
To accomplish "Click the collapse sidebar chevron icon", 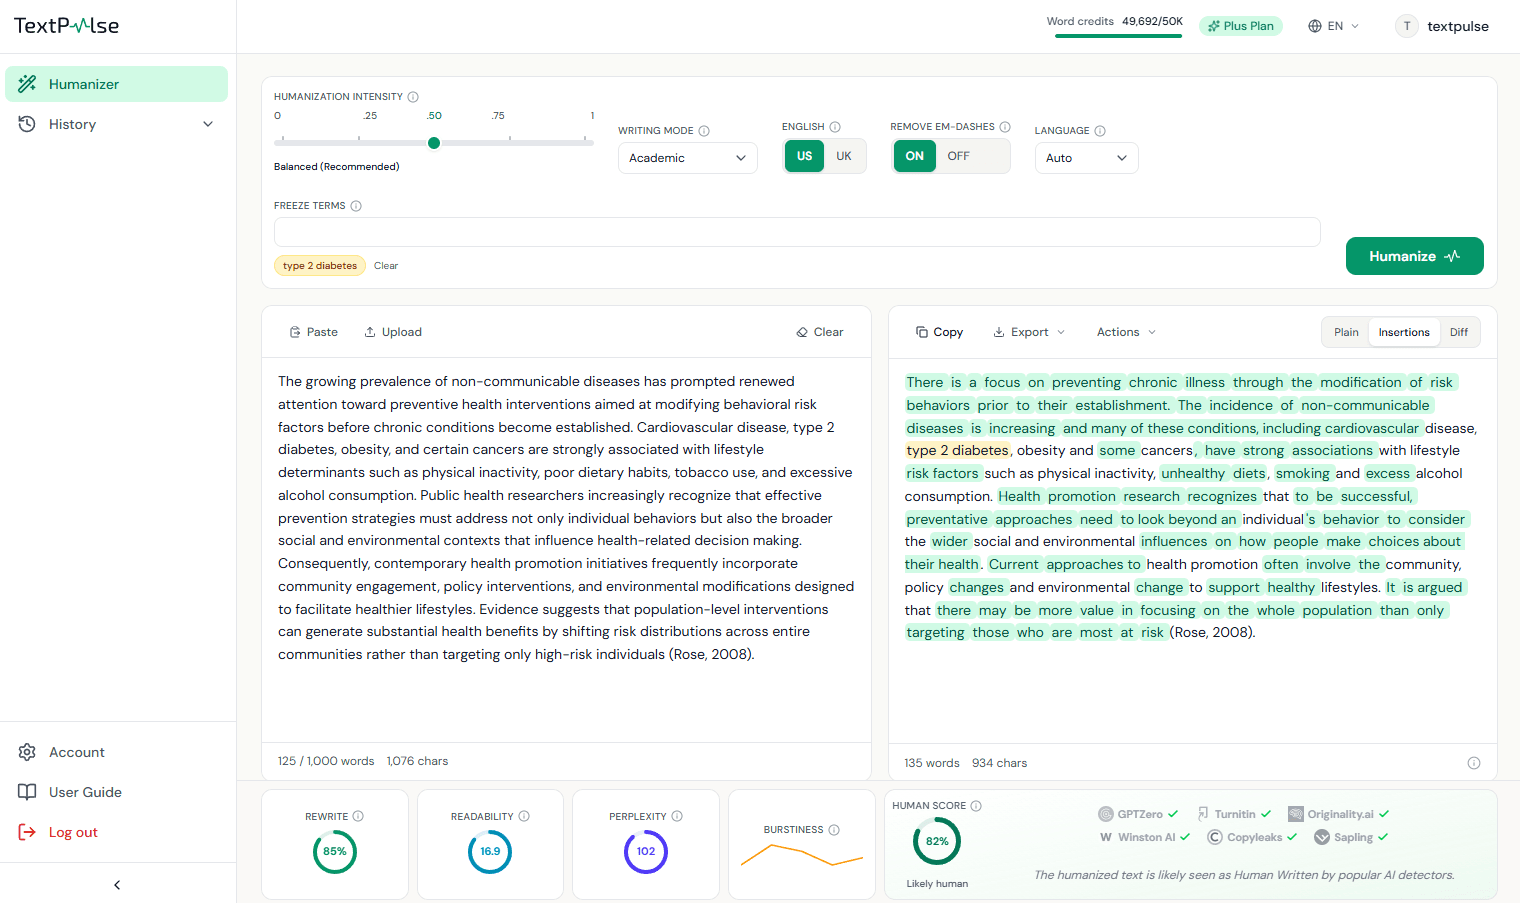I will tap(117, 885).
